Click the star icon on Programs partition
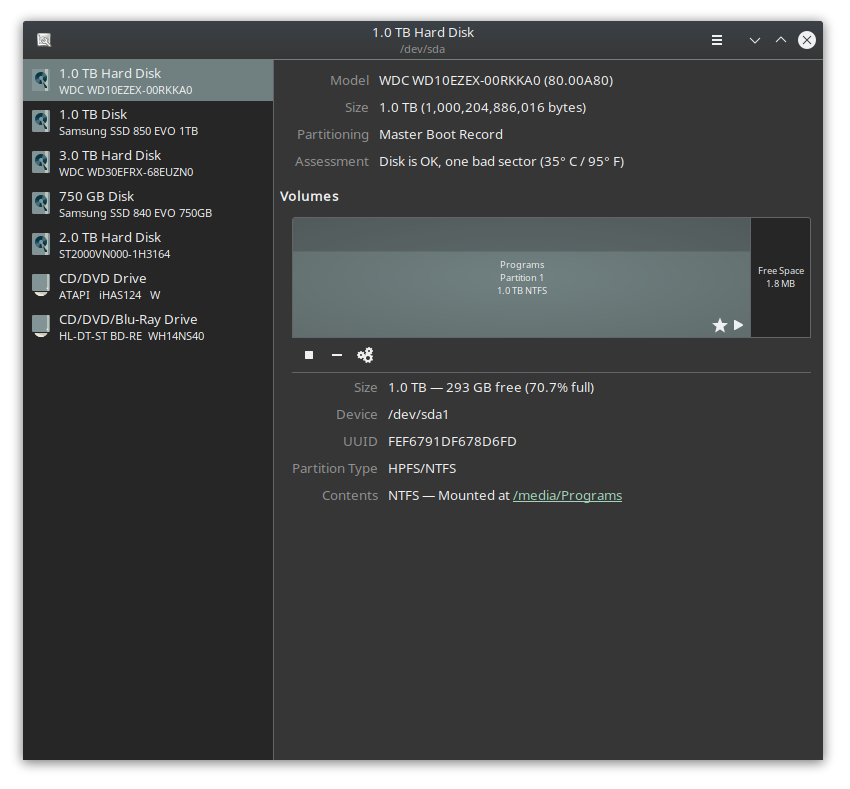The height and width of the screenshot is (789, 850). pos(719,325)
